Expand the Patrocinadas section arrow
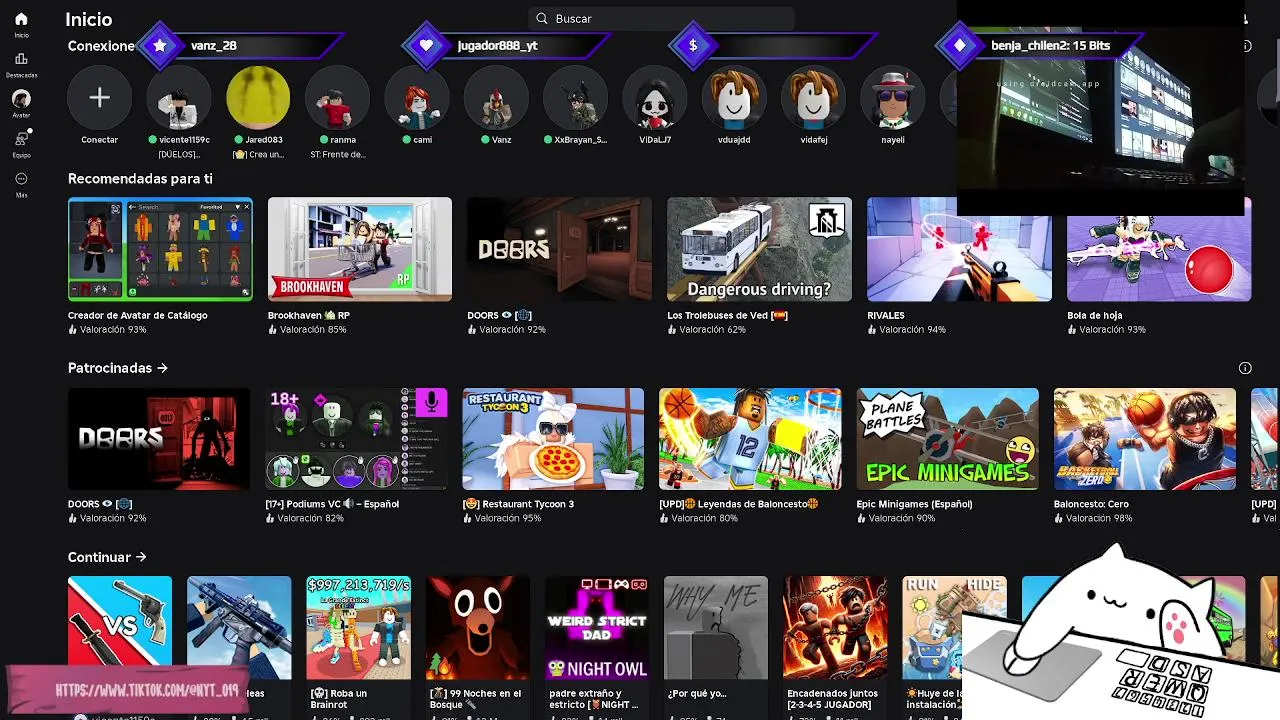Image resolution: width=1280 pixels, height=720 pixels. [162, 368]
